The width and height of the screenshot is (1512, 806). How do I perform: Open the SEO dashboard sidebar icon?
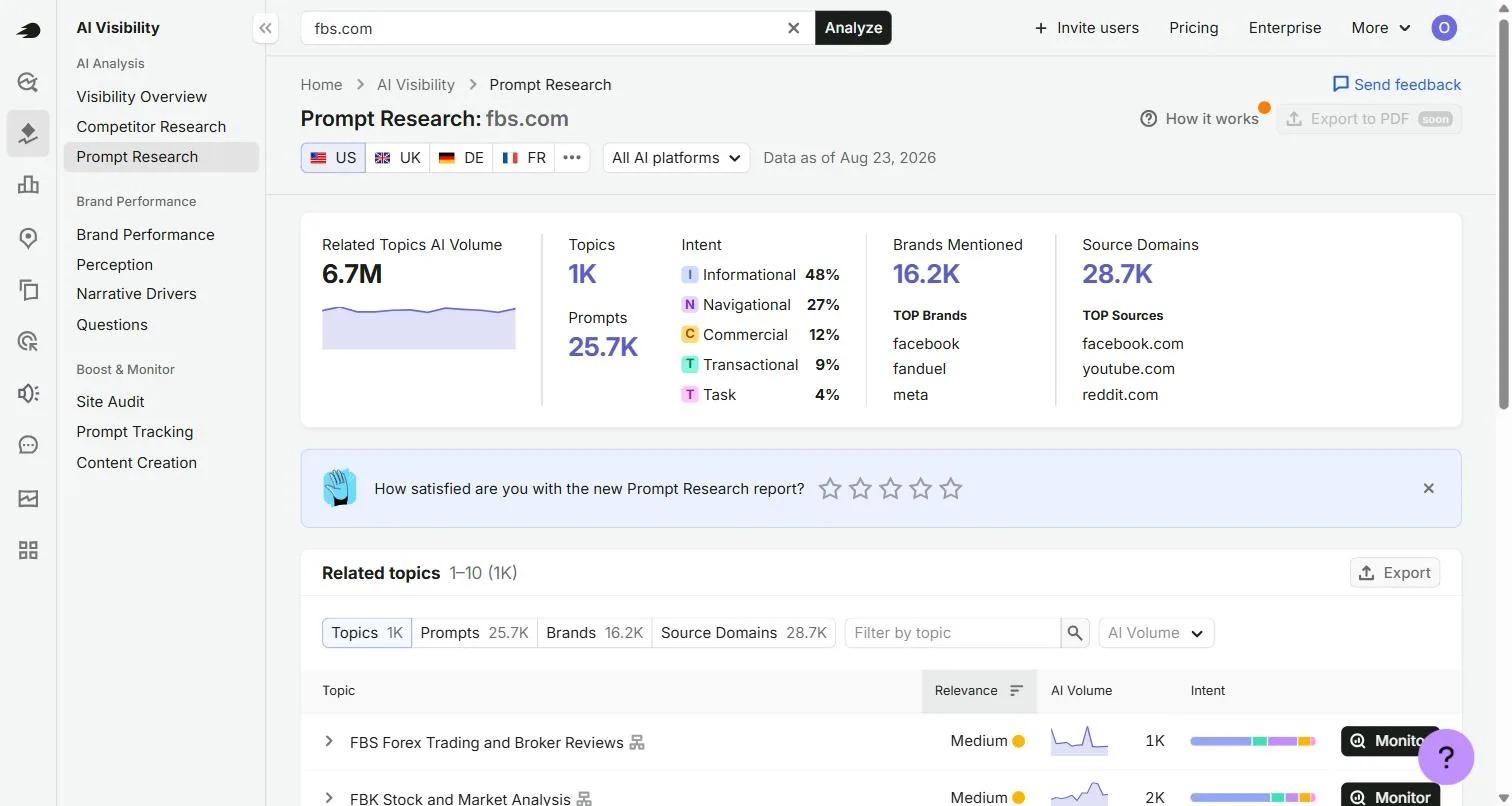point(28,82)
